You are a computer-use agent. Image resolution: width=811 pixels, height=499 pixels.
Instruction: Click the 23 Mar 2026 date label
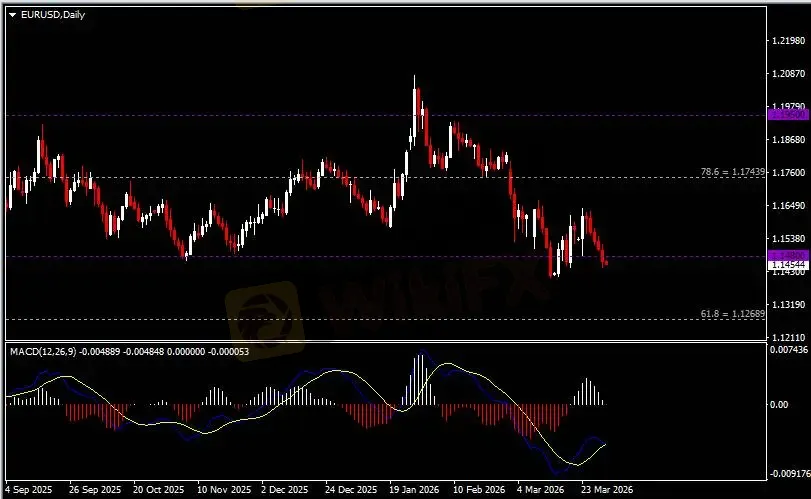[608, 491]
